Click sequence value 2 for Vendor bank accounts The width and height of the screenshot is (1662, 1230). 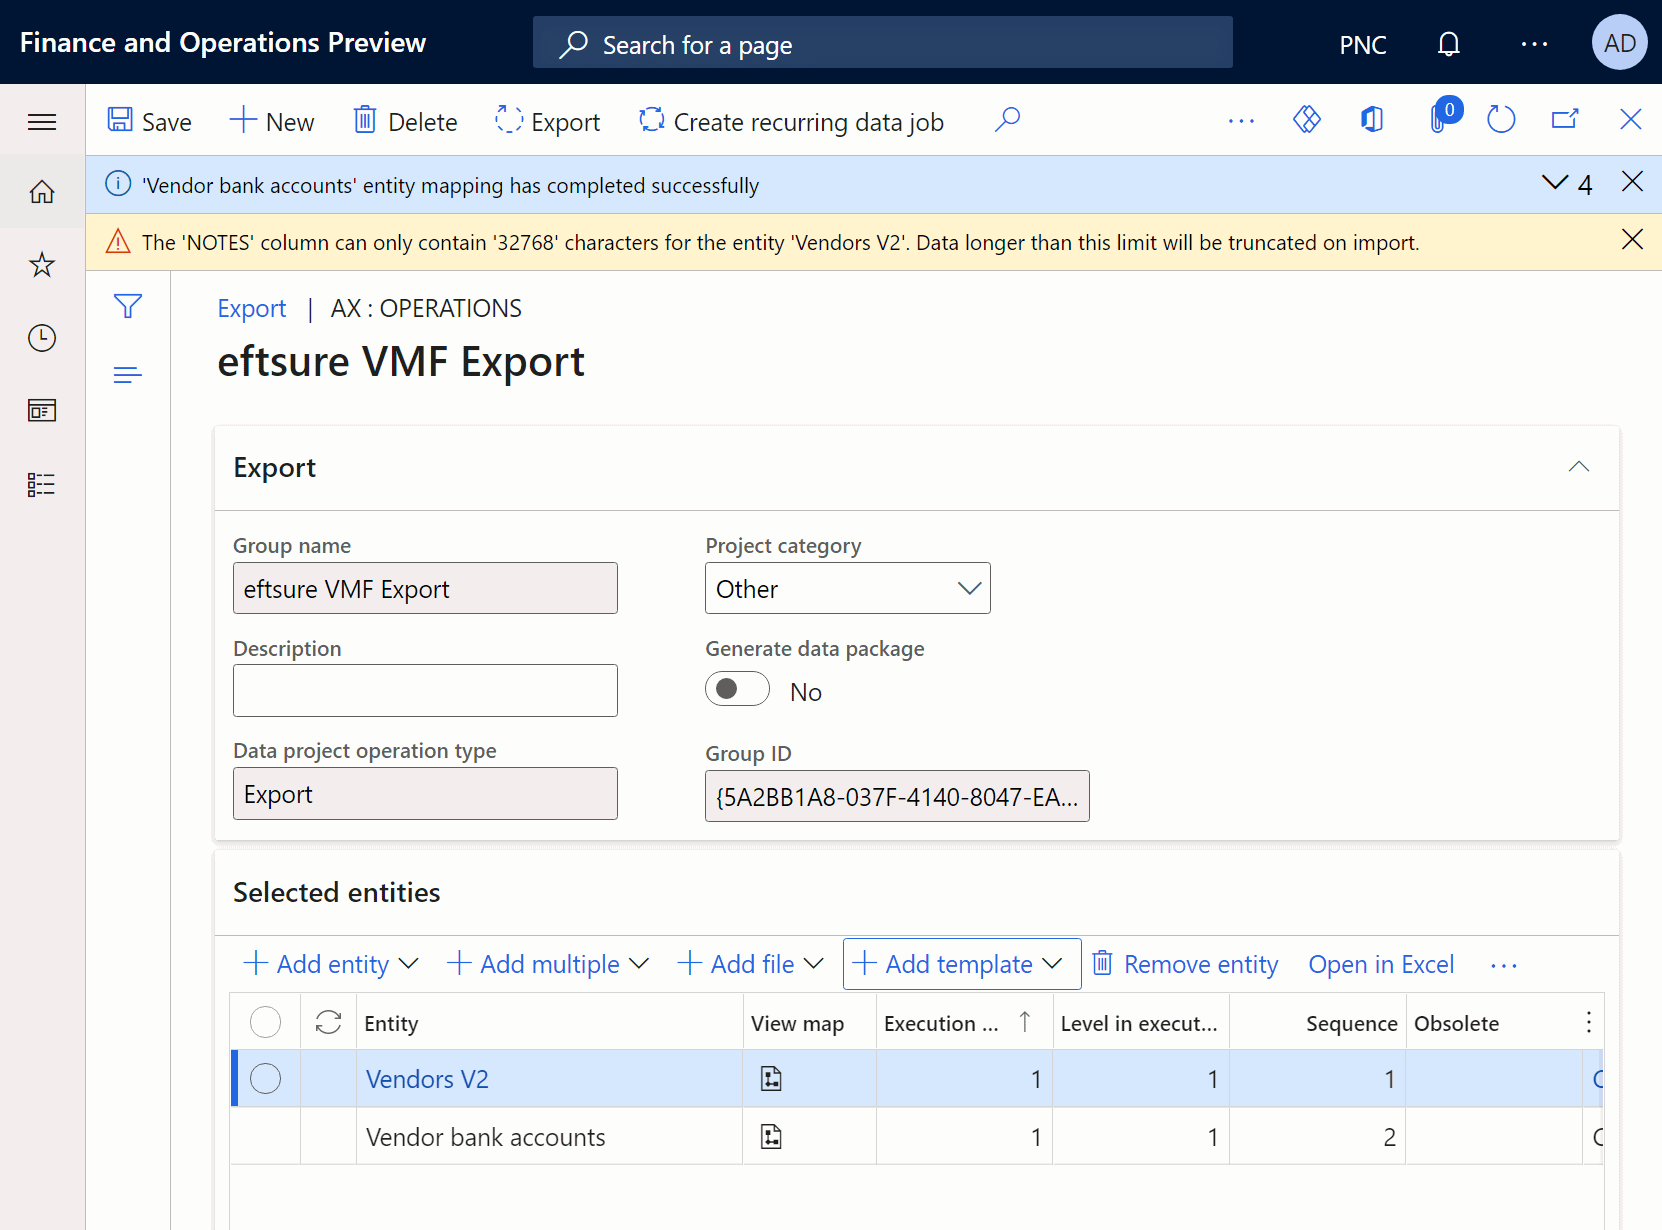[x=1389, y=1137]
